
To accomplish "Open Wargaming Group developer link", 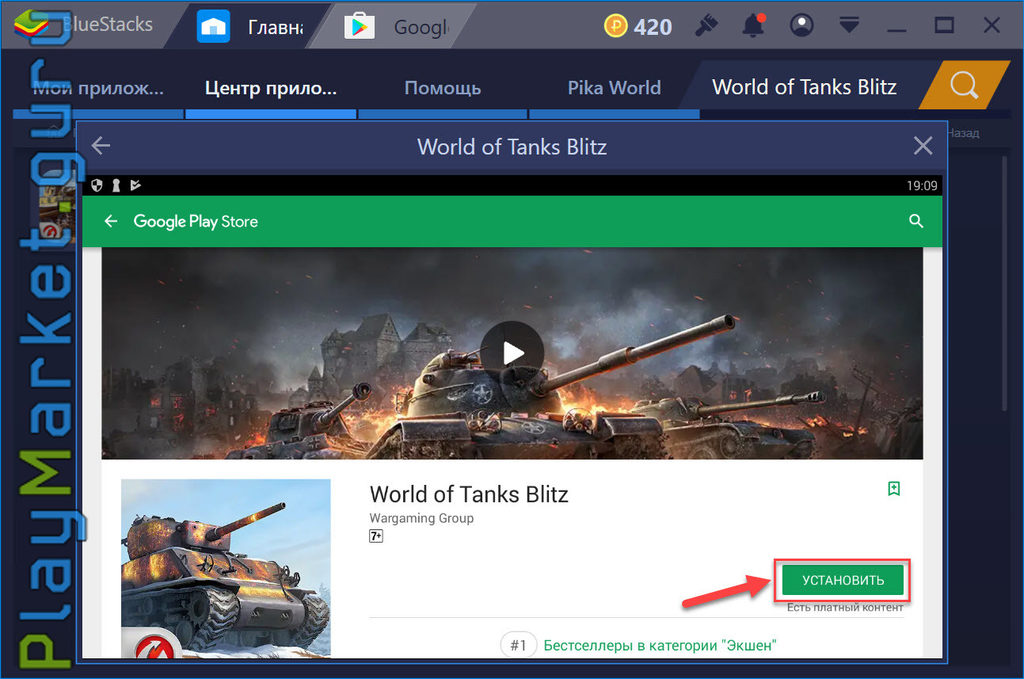I will tap(421, 518).
